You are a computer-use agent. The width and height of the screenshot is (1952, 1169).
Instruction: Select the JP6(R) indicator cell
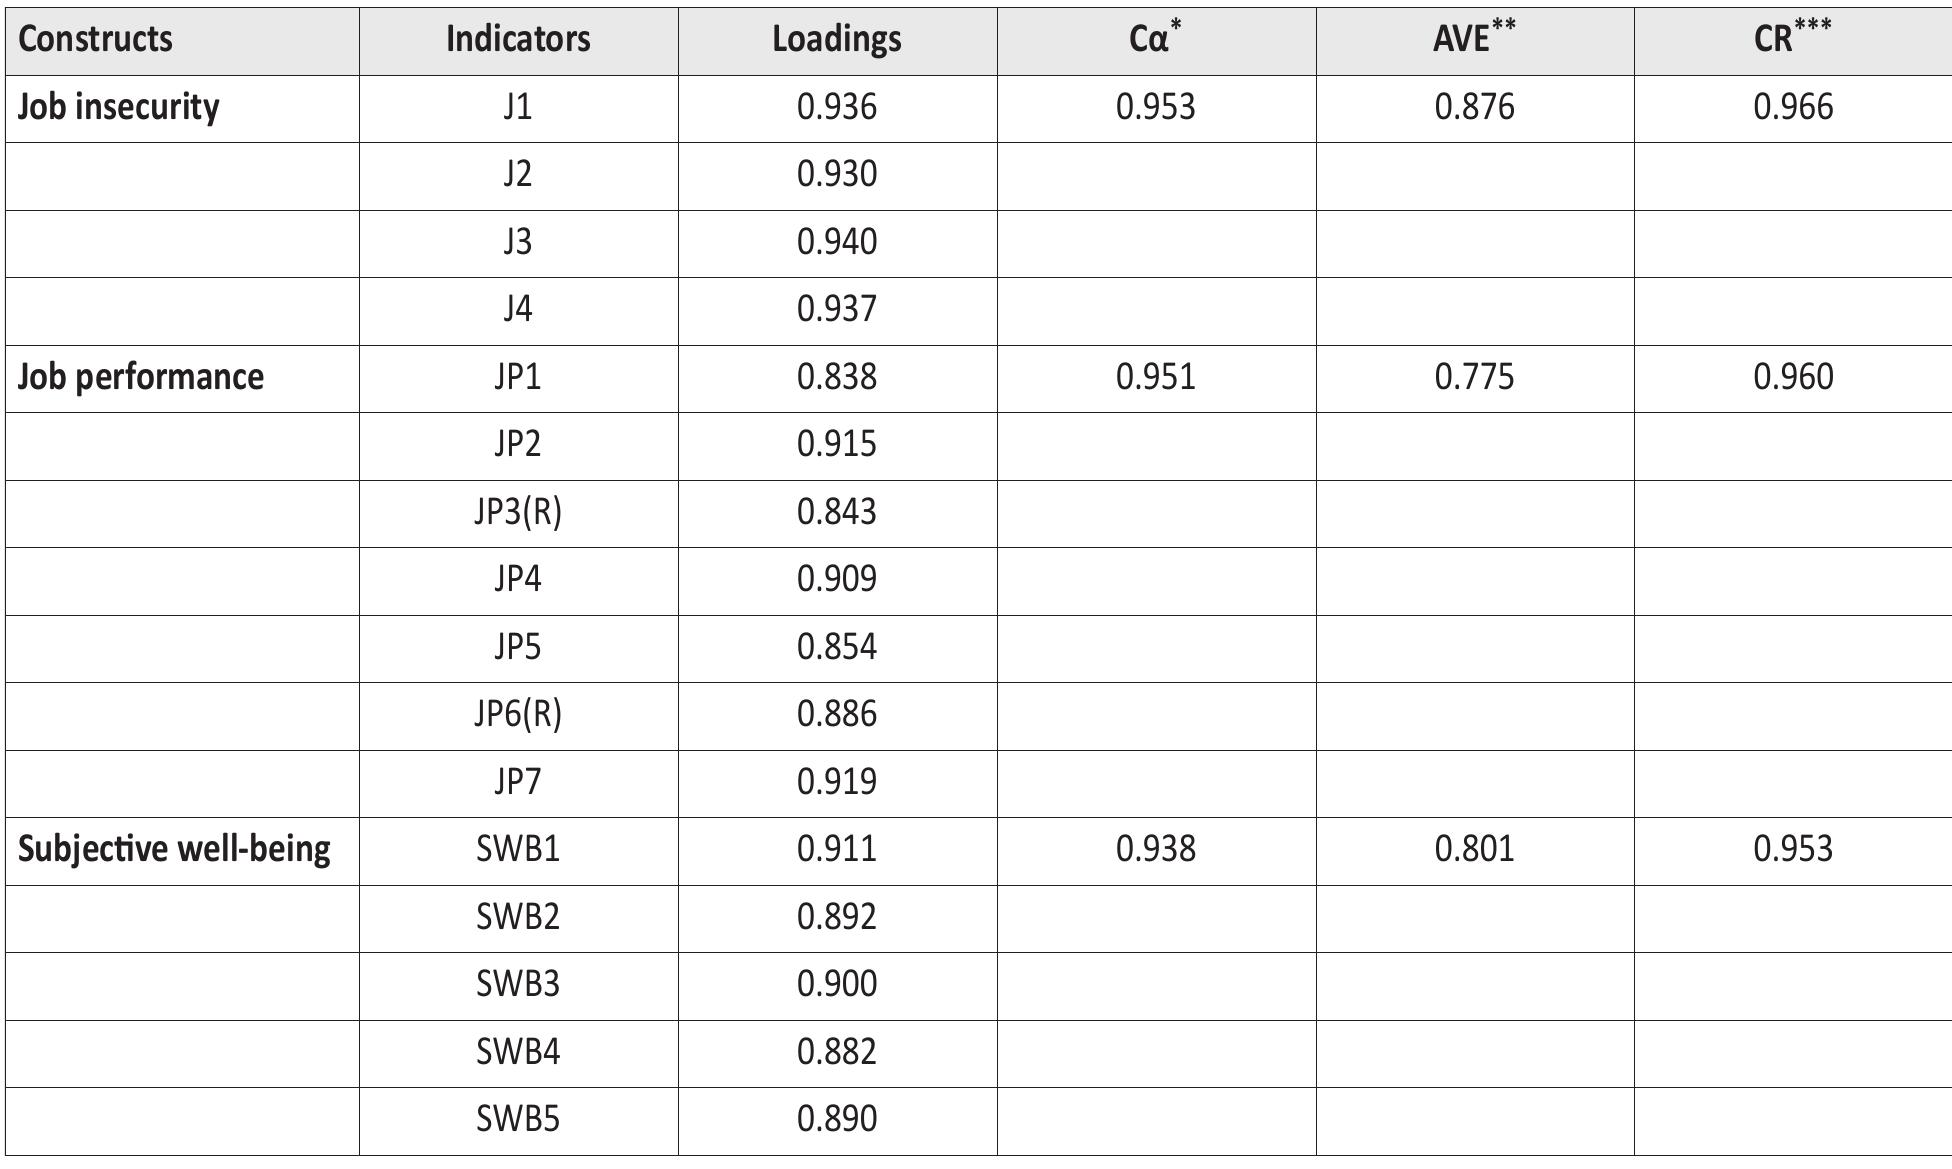pyautogui.click(x=518, y=714)
